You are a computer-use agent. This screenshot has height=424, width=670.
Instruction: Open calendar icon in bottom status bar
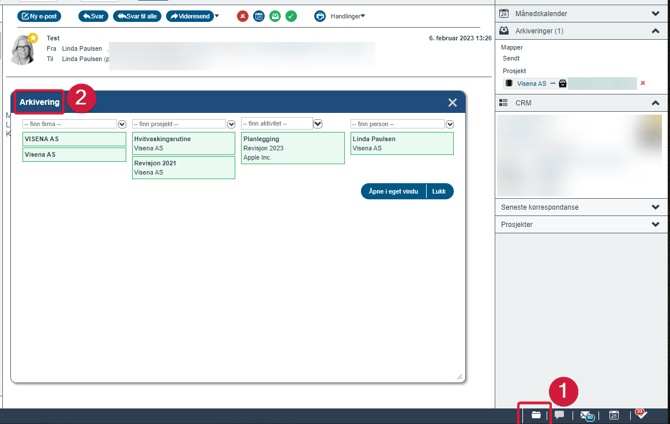614,415
